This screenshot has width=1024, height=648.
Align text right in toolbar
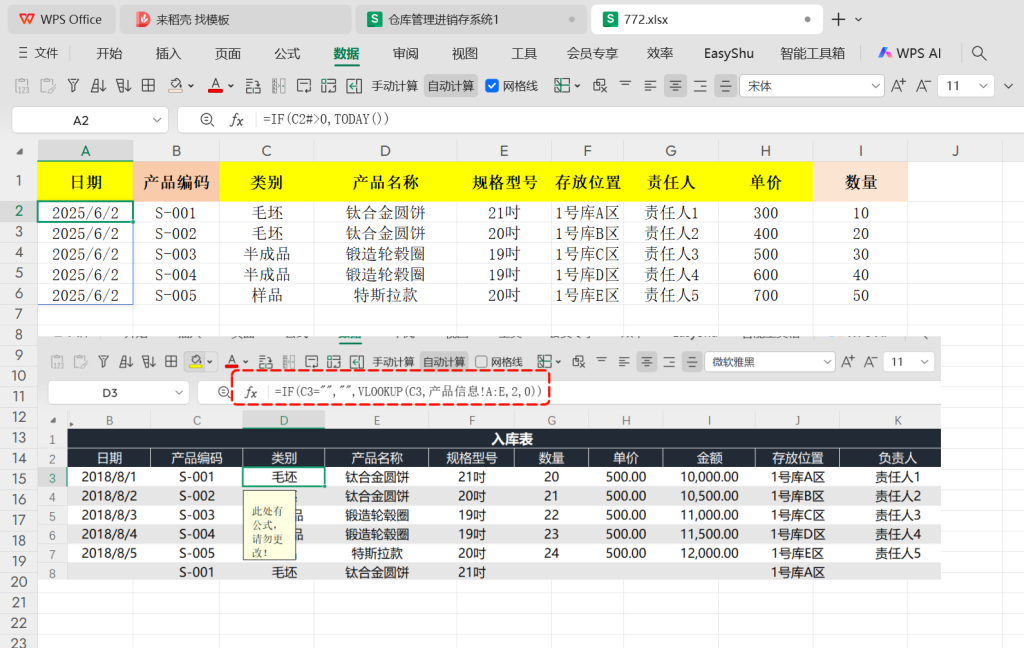(x=700, y=86)
